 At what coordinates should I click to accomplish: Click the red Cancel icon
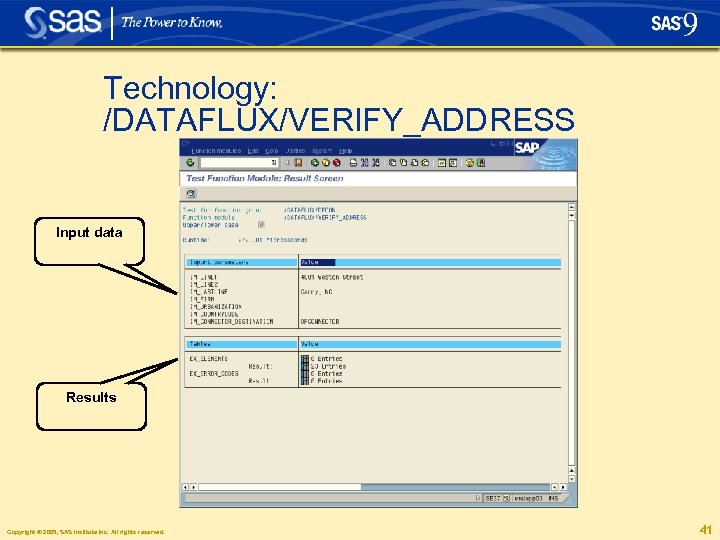[337, 163]
